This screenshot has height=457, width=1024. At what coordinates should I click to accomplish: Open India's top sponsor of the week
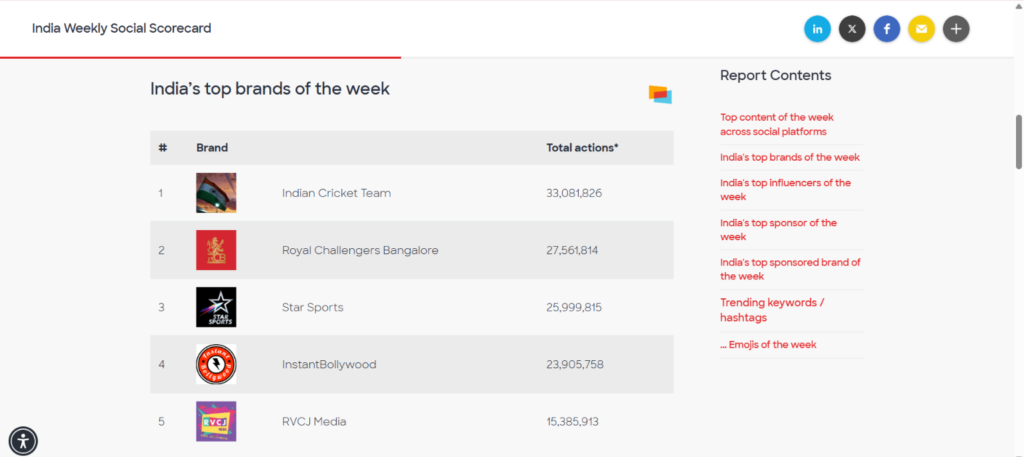pos(778,229)
